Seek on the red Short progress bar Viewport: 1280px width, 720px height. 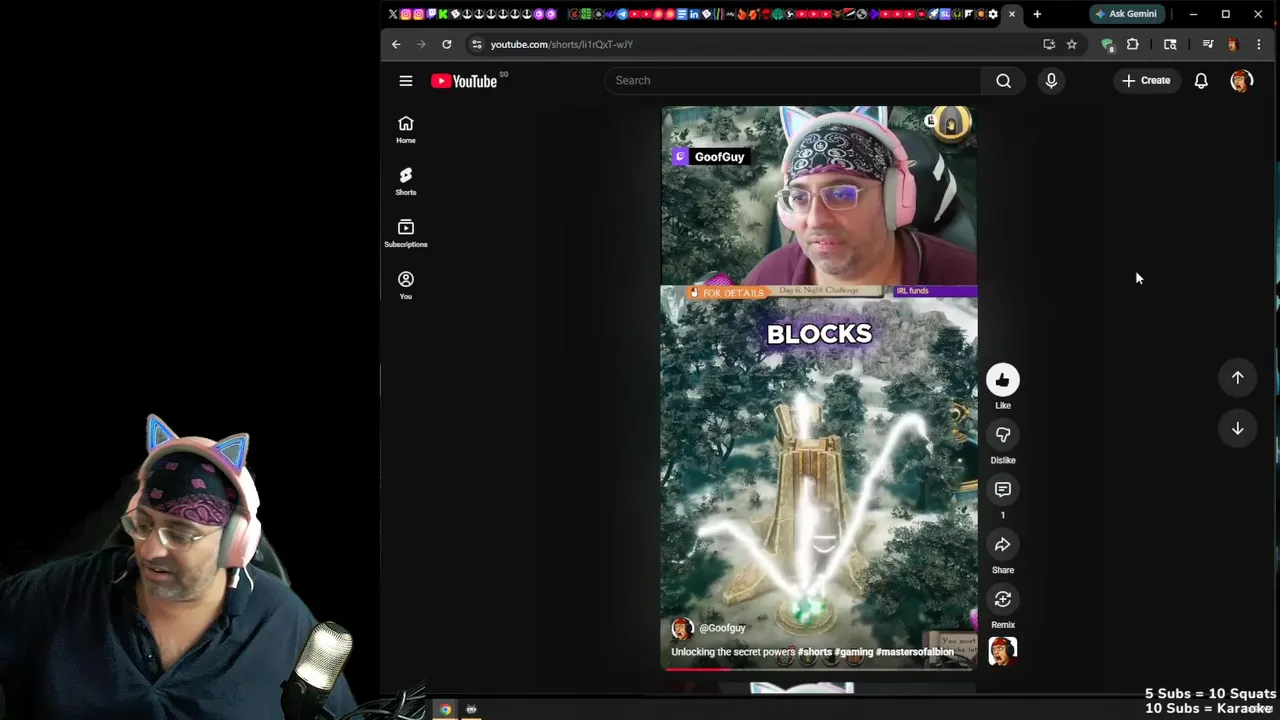(x=818, y=668)
